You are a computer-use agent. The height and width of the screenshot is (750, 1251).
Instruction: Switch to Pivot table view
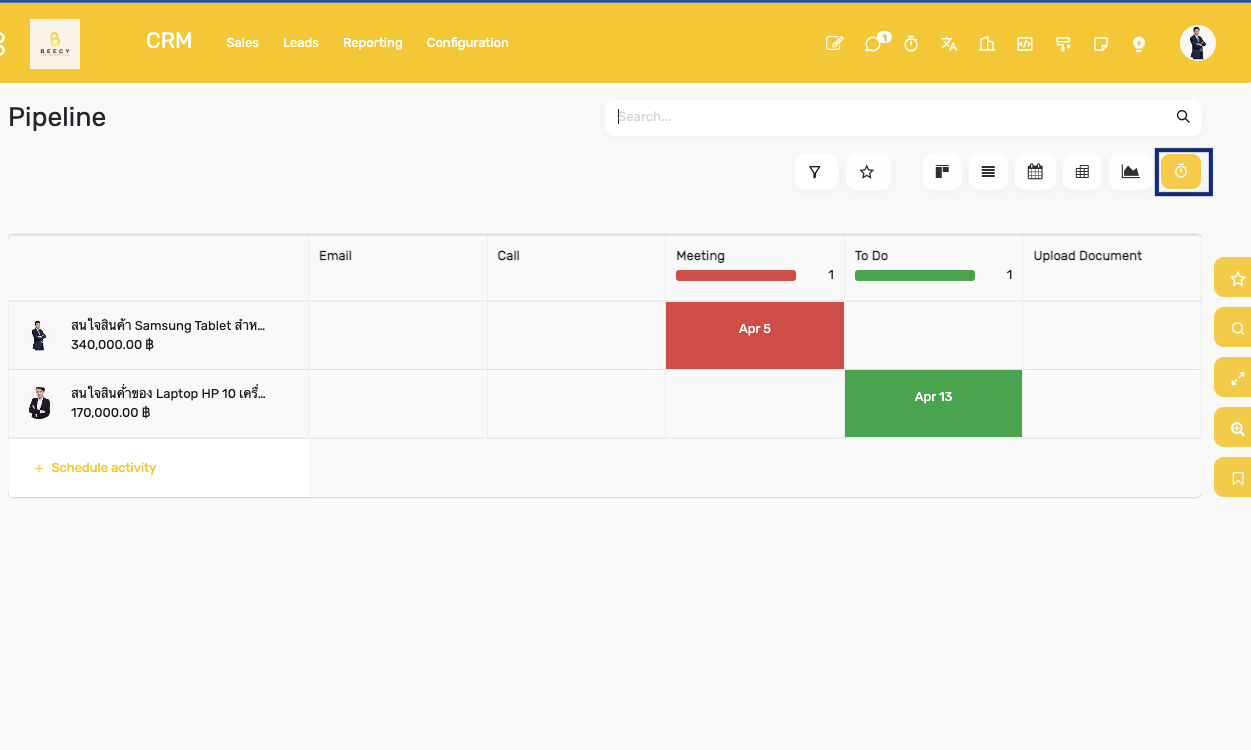coord(1082,172)
